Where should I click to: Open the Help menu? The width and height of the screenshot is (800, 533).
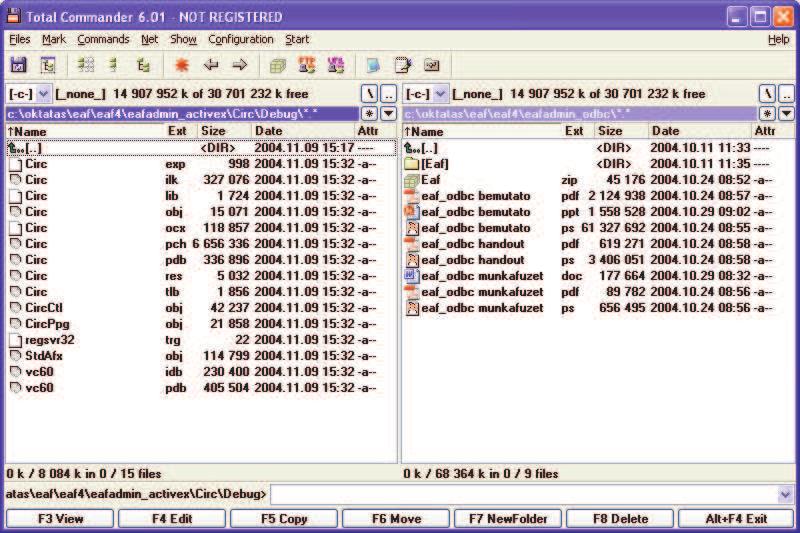point(779,39)
